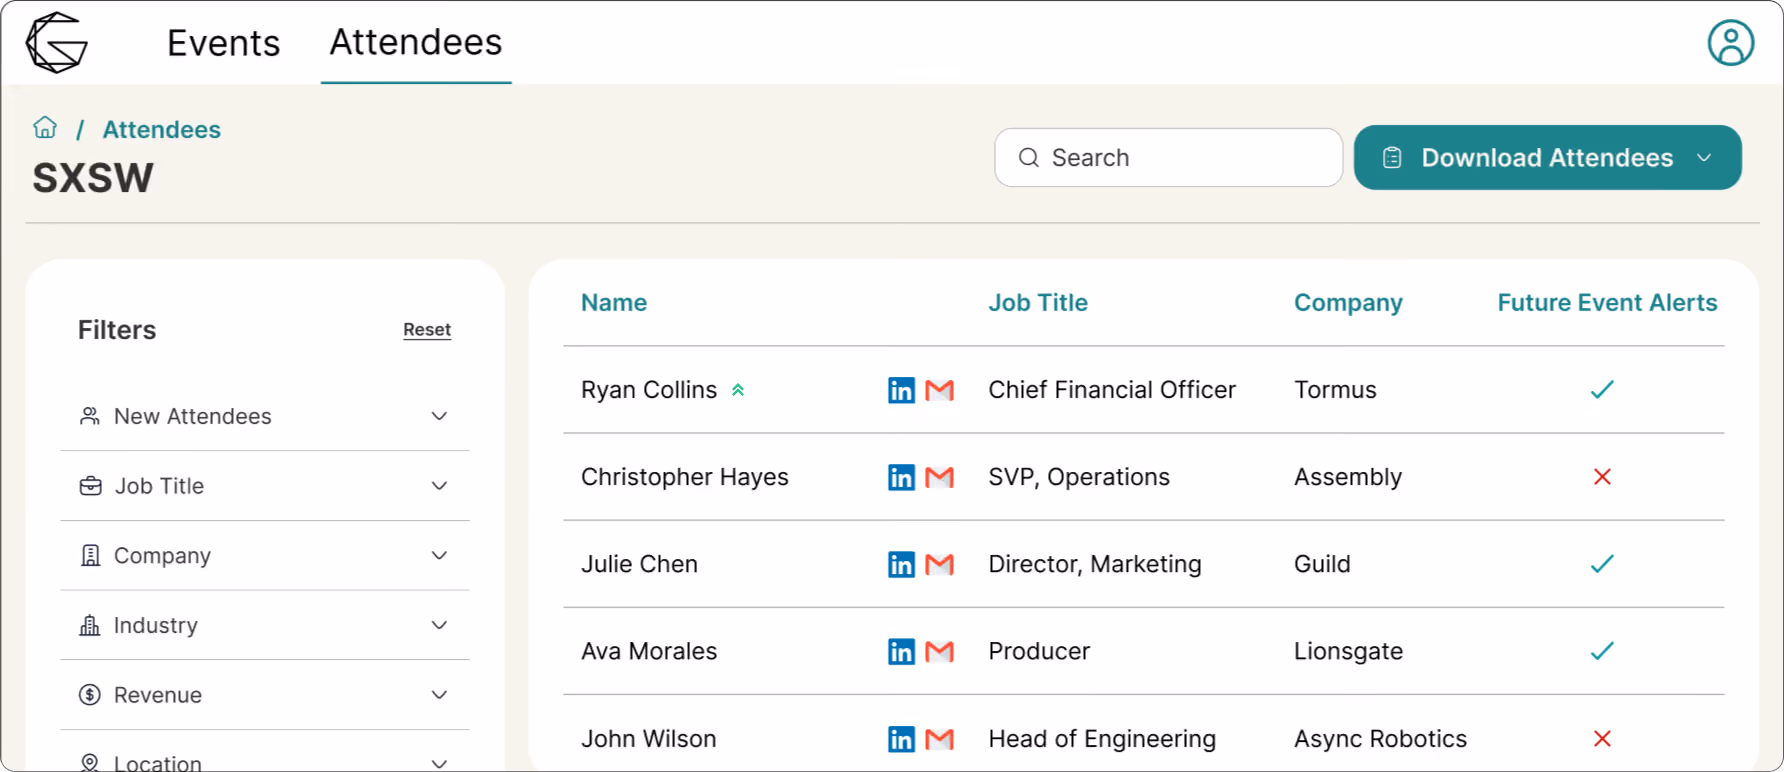Sort by Job Title column header
This screenshot has width=1784, height=772.
(x=1038, y=303)
